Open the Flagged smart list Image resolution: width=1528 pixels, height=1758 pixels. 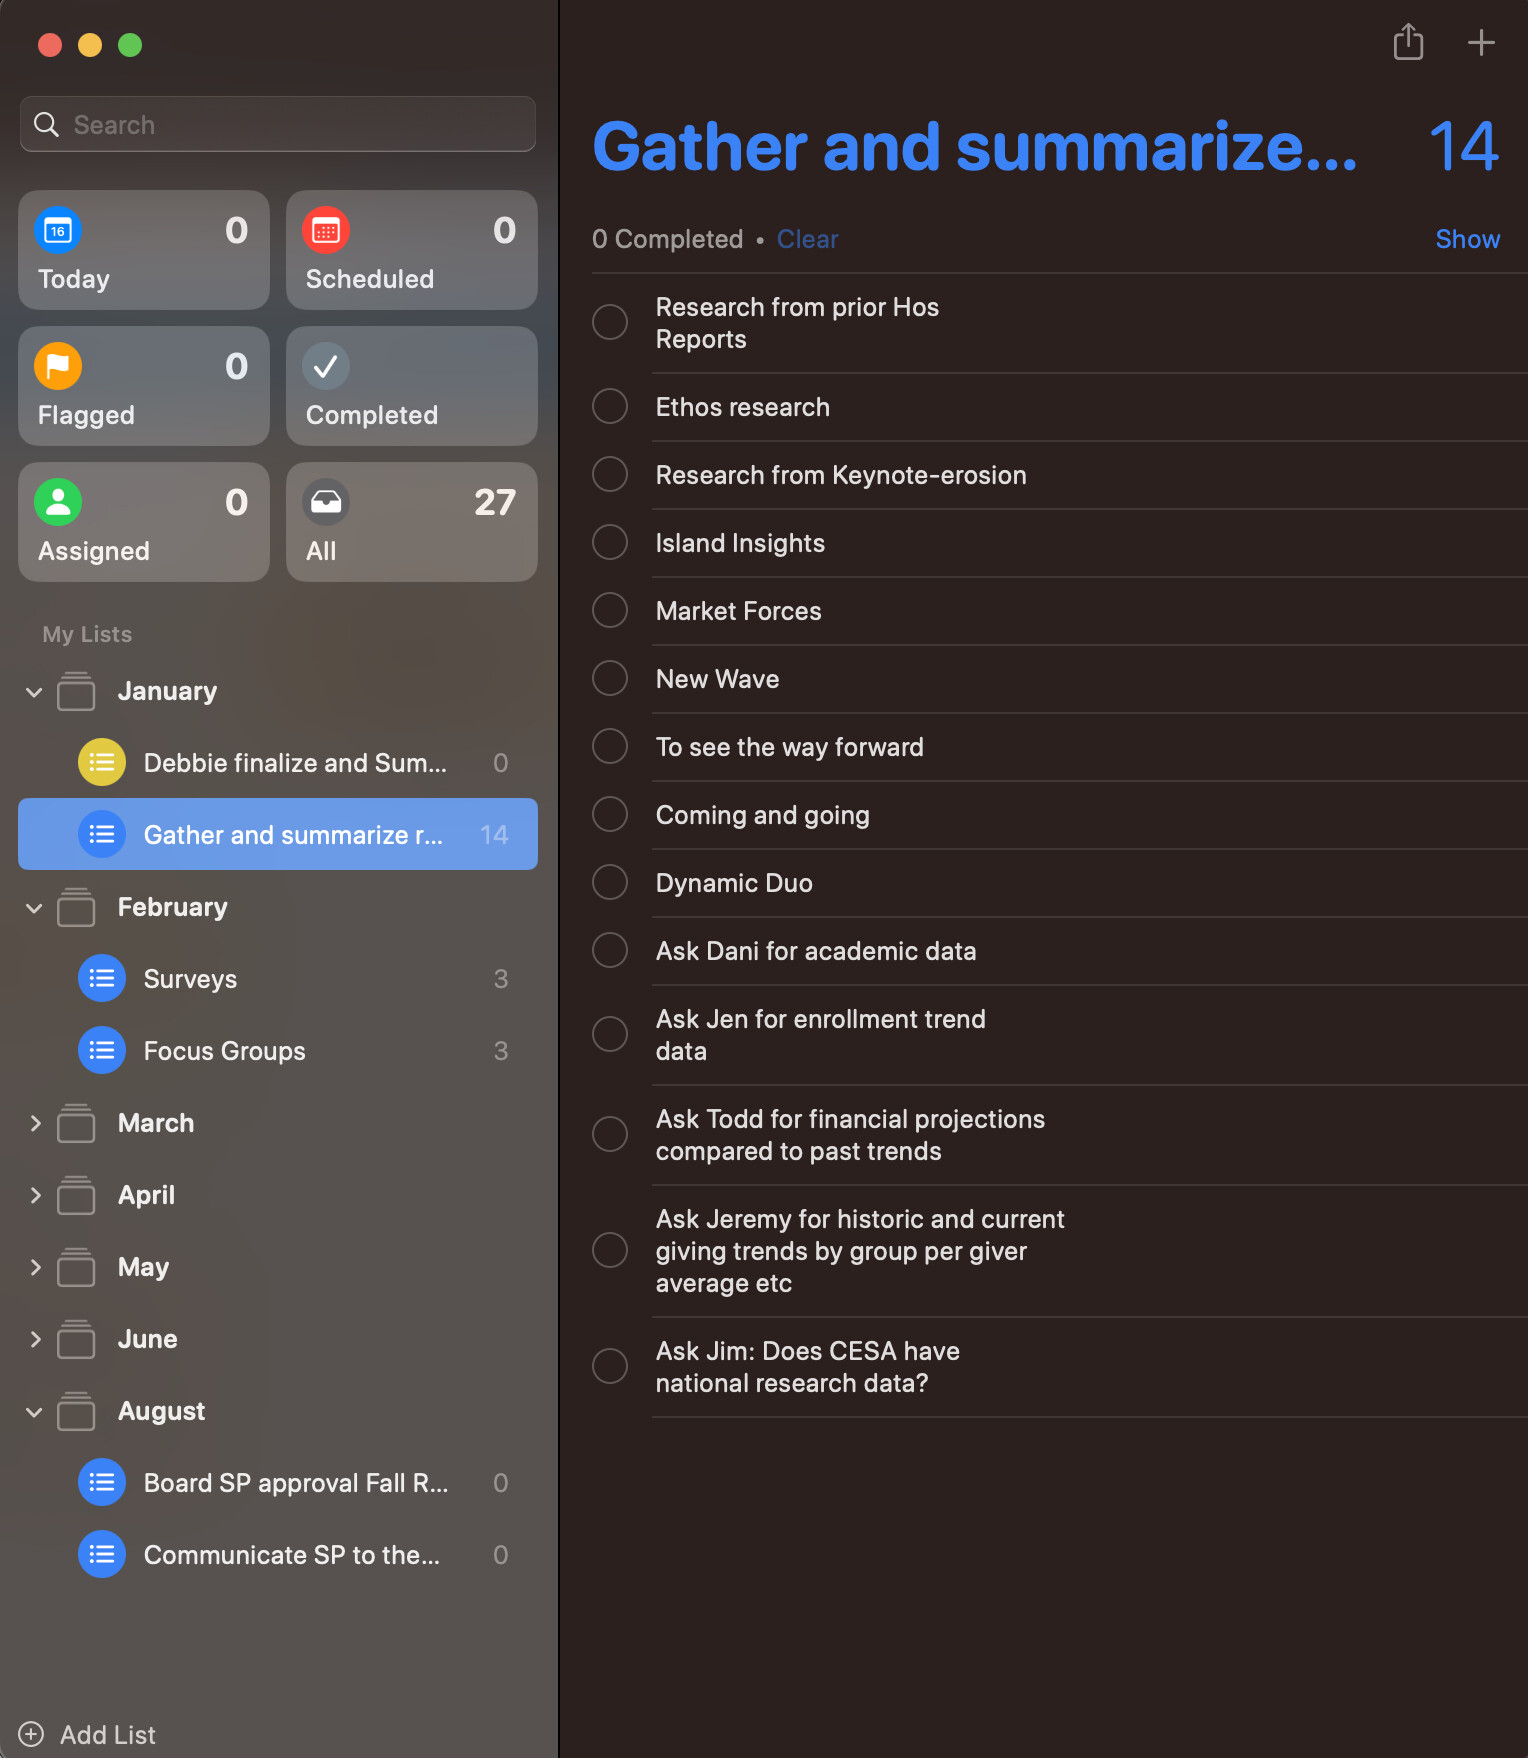coord(144,386)
